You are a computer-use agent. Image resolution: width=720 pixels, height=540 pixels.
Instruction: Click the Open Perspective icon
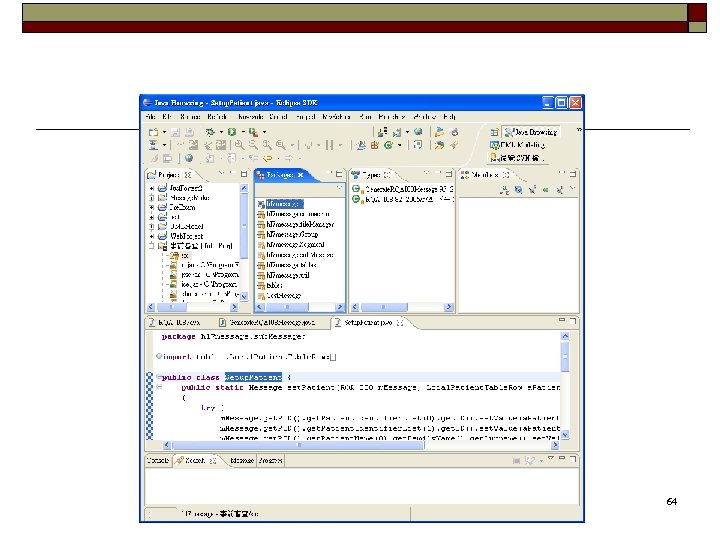(494, 132)
